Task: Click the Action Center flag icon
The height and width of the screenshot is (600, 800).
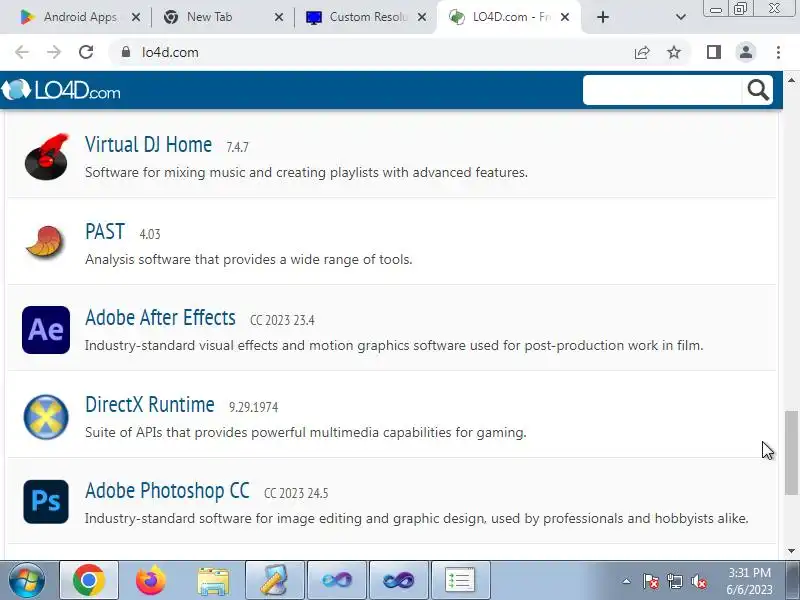Action: [x=651, y=581]
